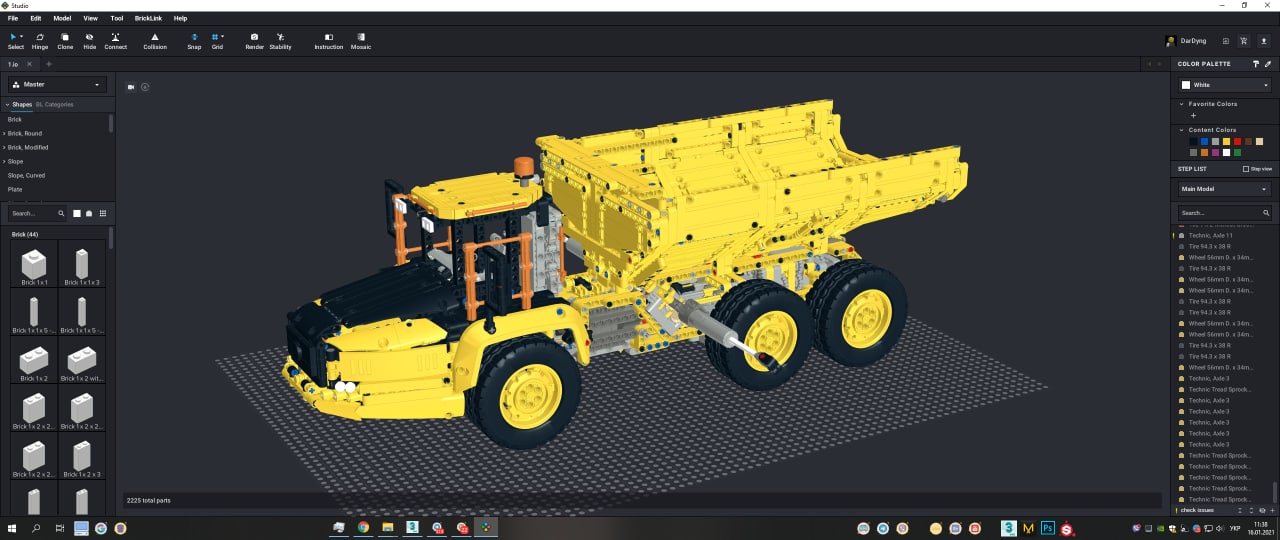Open the File menu
The height and width of the screenshot is (540, 1280).
coord(13,18)
